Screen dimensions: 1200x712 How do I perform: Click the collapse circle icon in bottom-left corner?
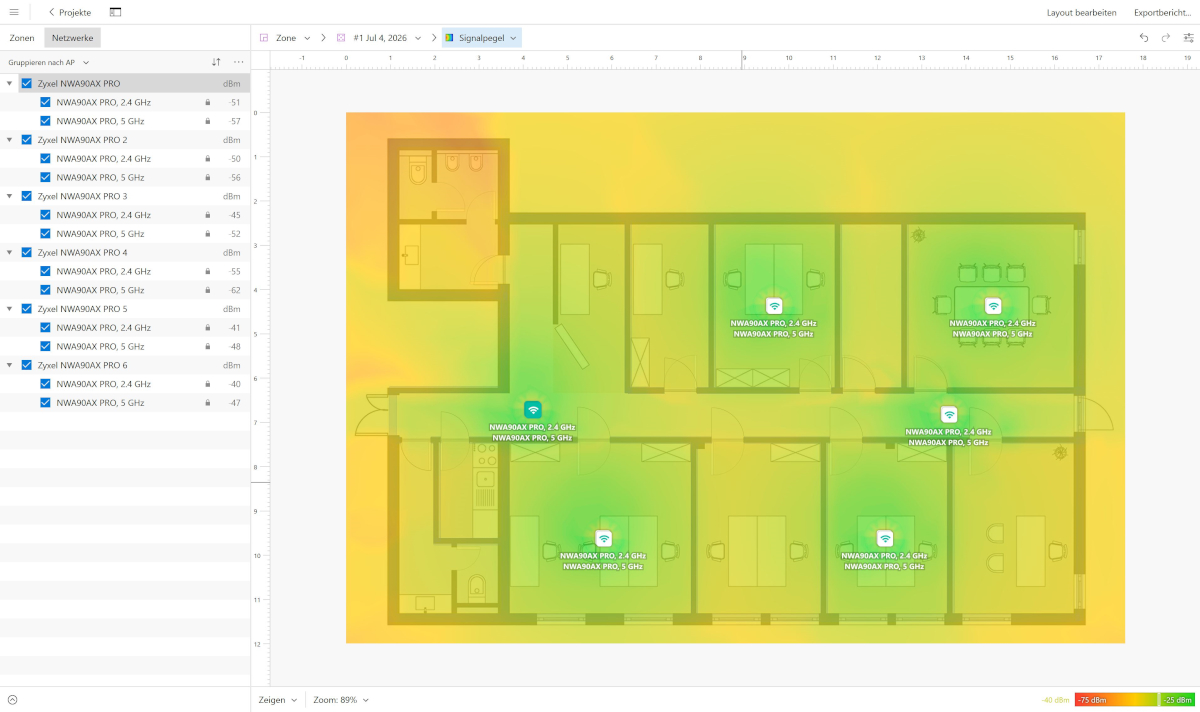[13, 700]
